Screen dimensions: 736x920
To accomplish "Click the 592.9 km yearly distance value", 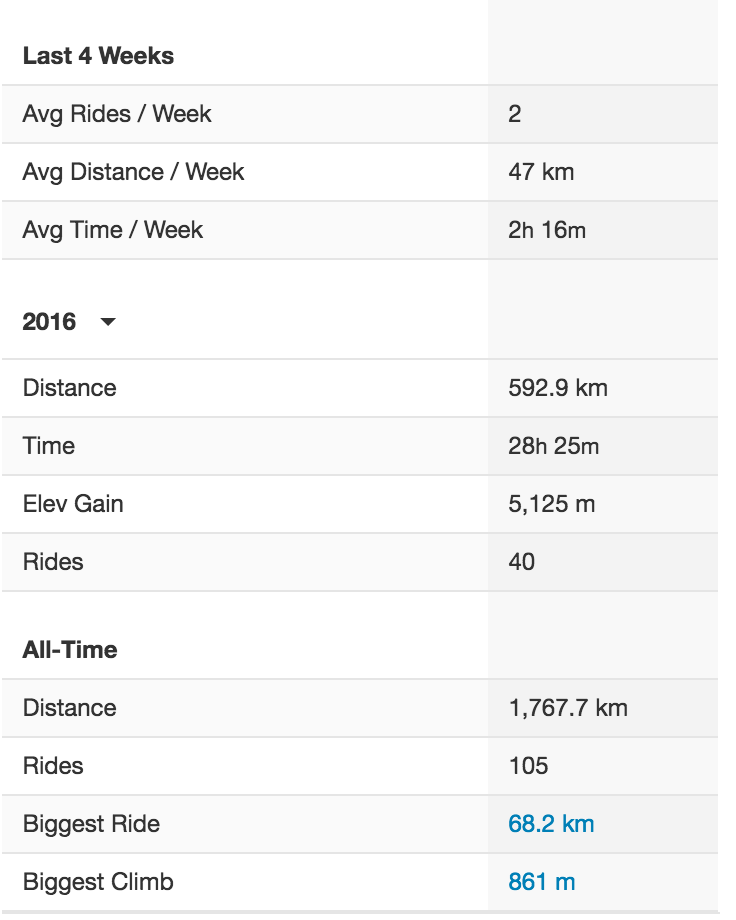I will tap(558, 388).
